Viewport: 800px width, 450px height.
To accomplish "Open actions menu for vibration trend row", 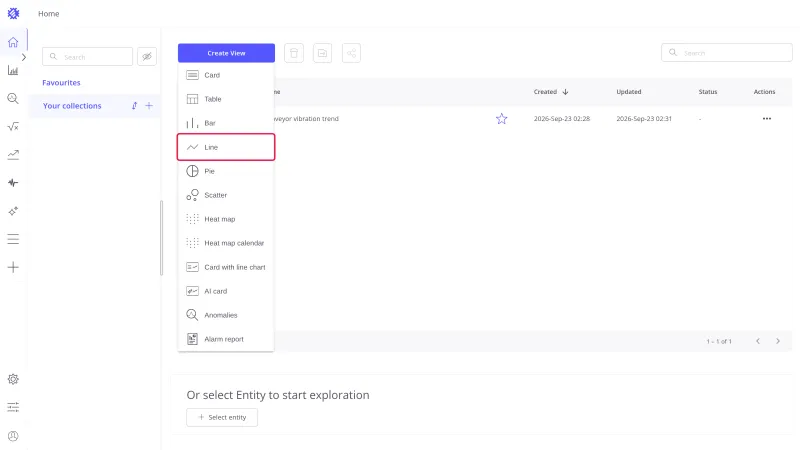I will point(766,119).
